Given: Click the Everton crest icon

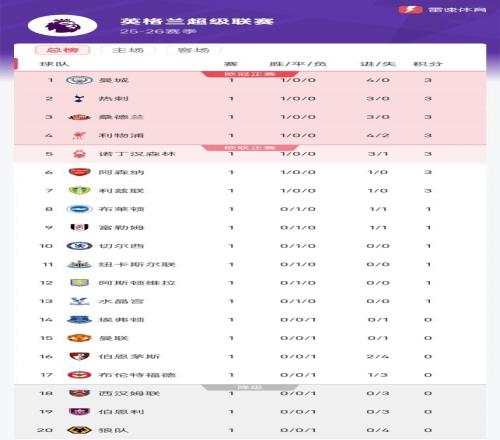Looking at the screenshot, I should [79, 320].
